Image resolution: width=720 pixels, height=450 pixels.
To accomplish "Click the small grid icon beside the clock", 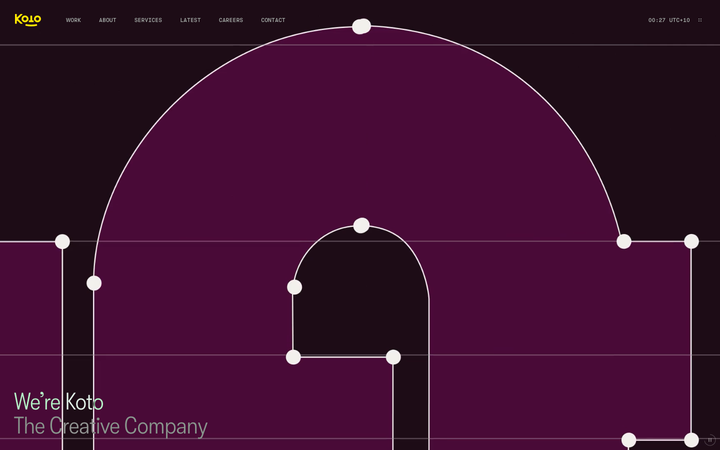I will pos(700,20).
